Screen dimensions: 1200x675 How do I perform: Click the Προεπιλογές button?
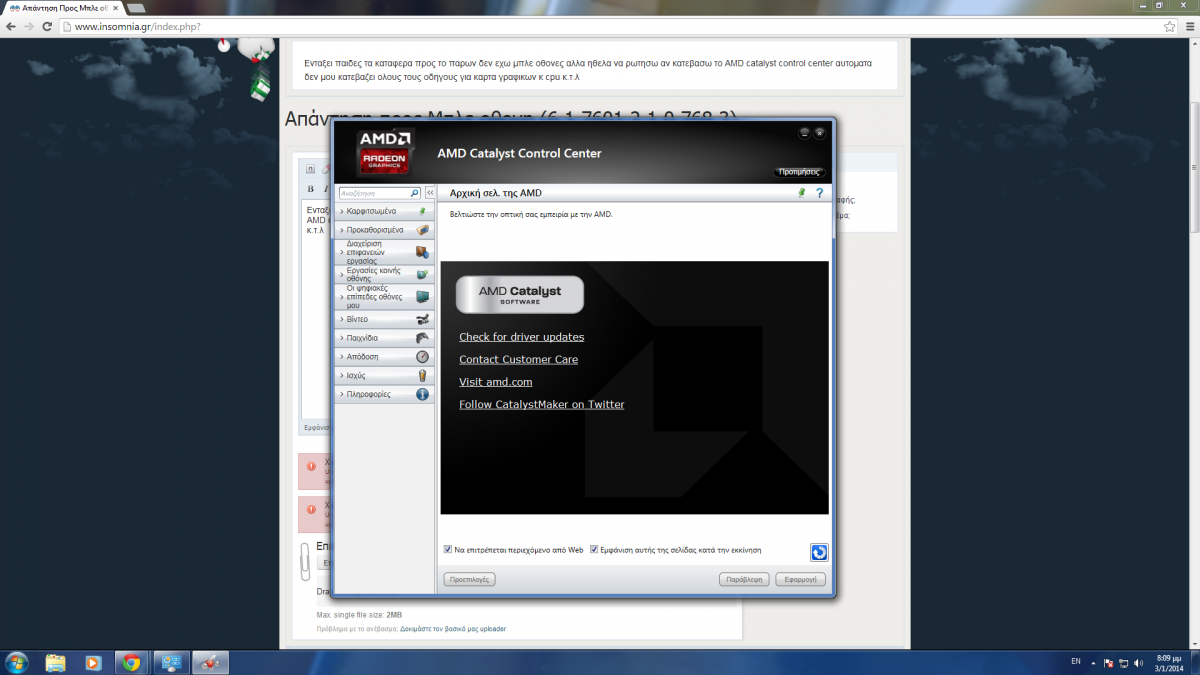469,579
